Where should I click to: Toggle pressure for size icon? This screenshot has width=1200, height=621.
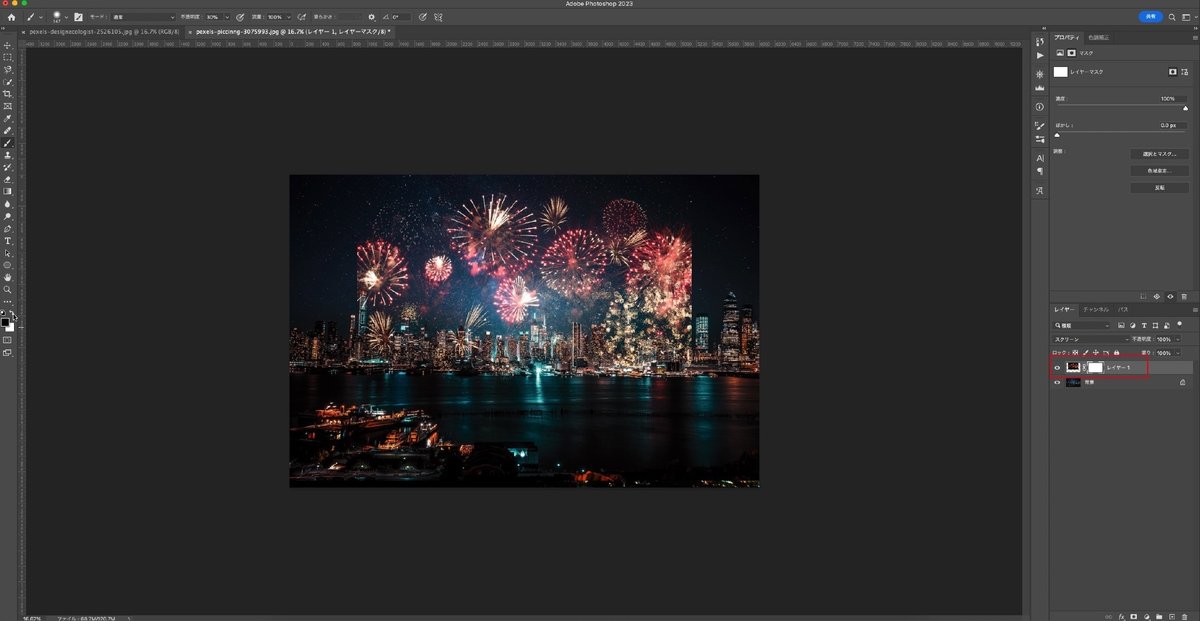[422, 17]
